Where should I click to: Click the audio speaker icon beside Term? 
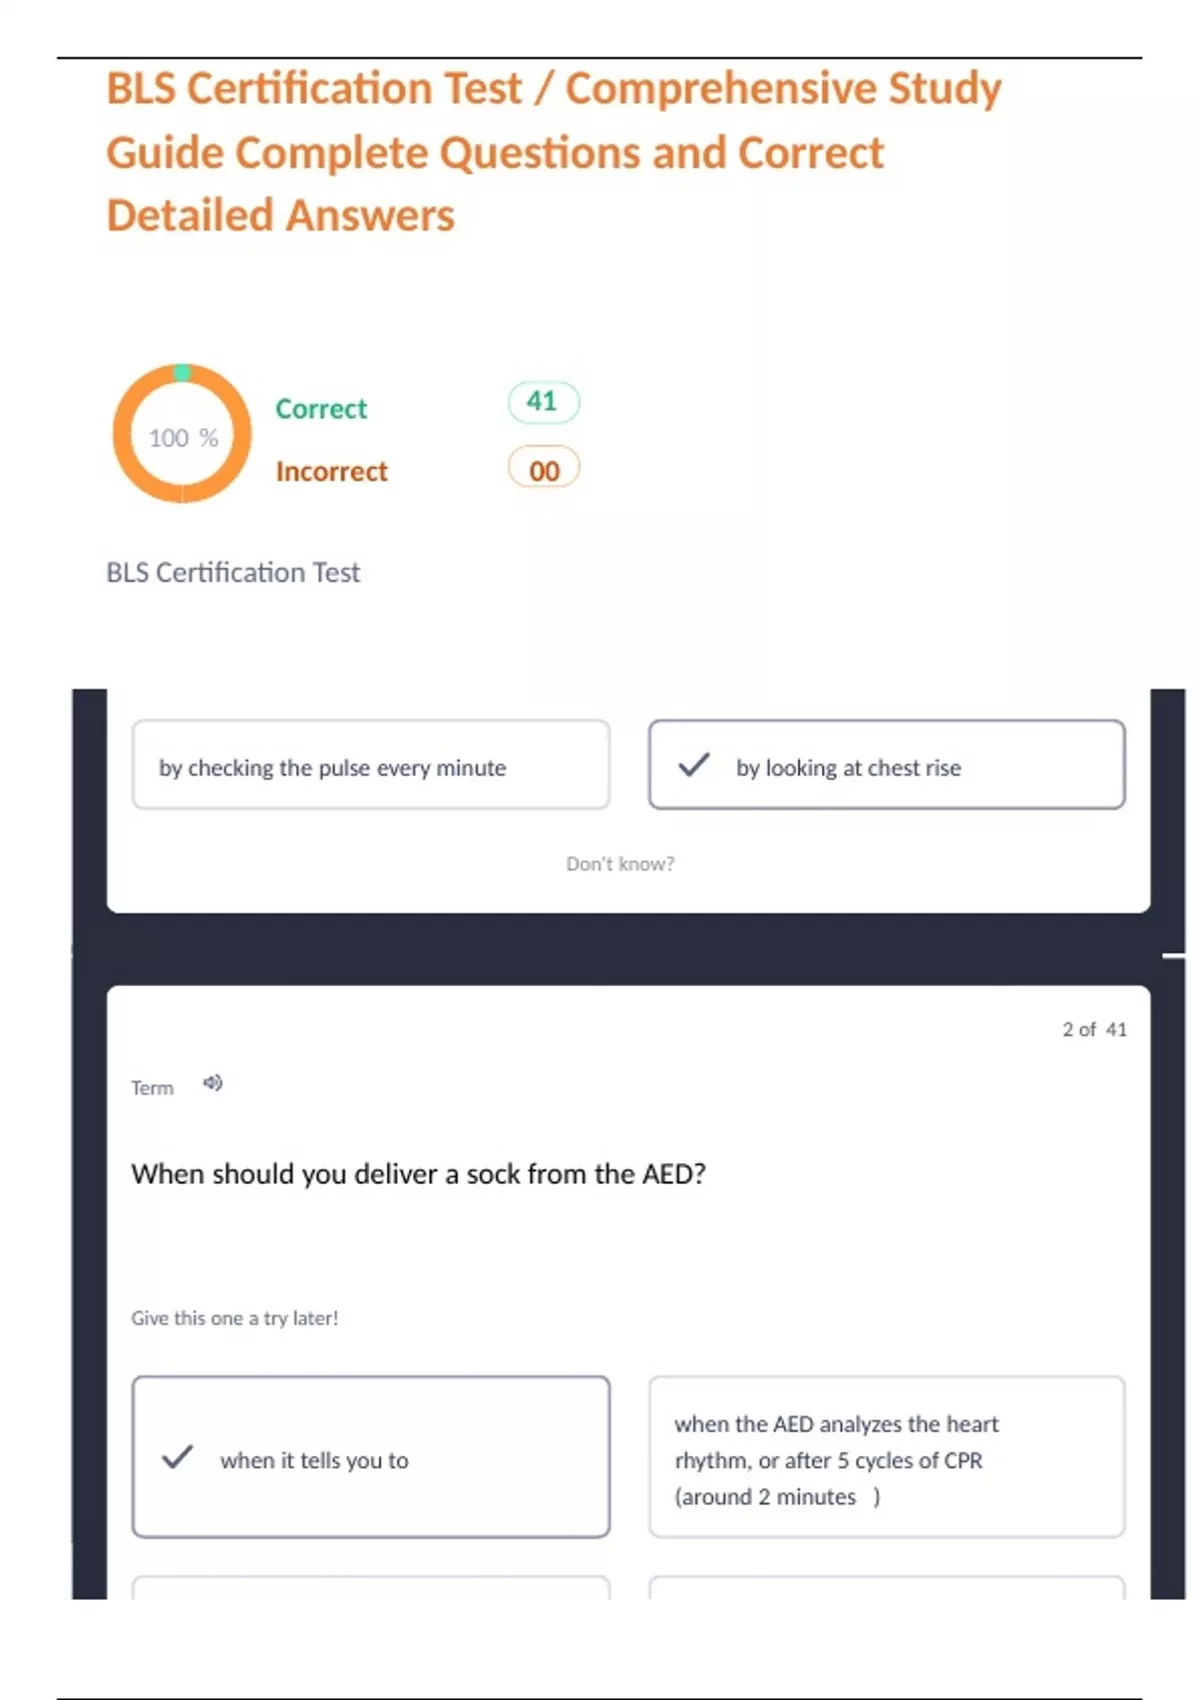[213, 1083]
